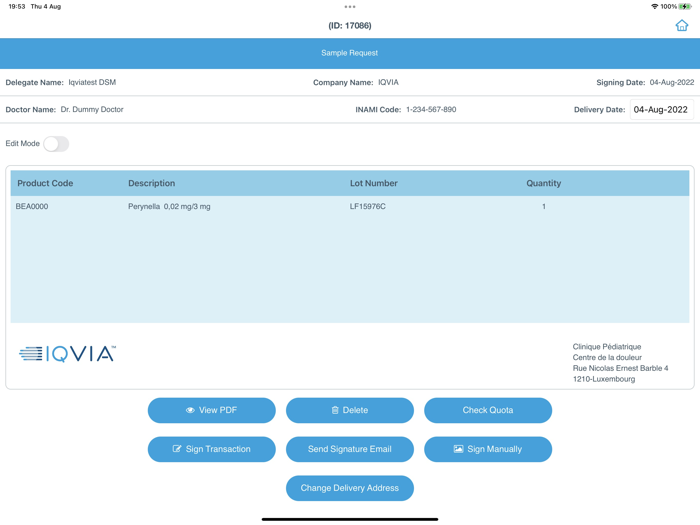Select product code BEA0000 cell
The height and width of the screenshot is (525, 700).
coord(32,207)
